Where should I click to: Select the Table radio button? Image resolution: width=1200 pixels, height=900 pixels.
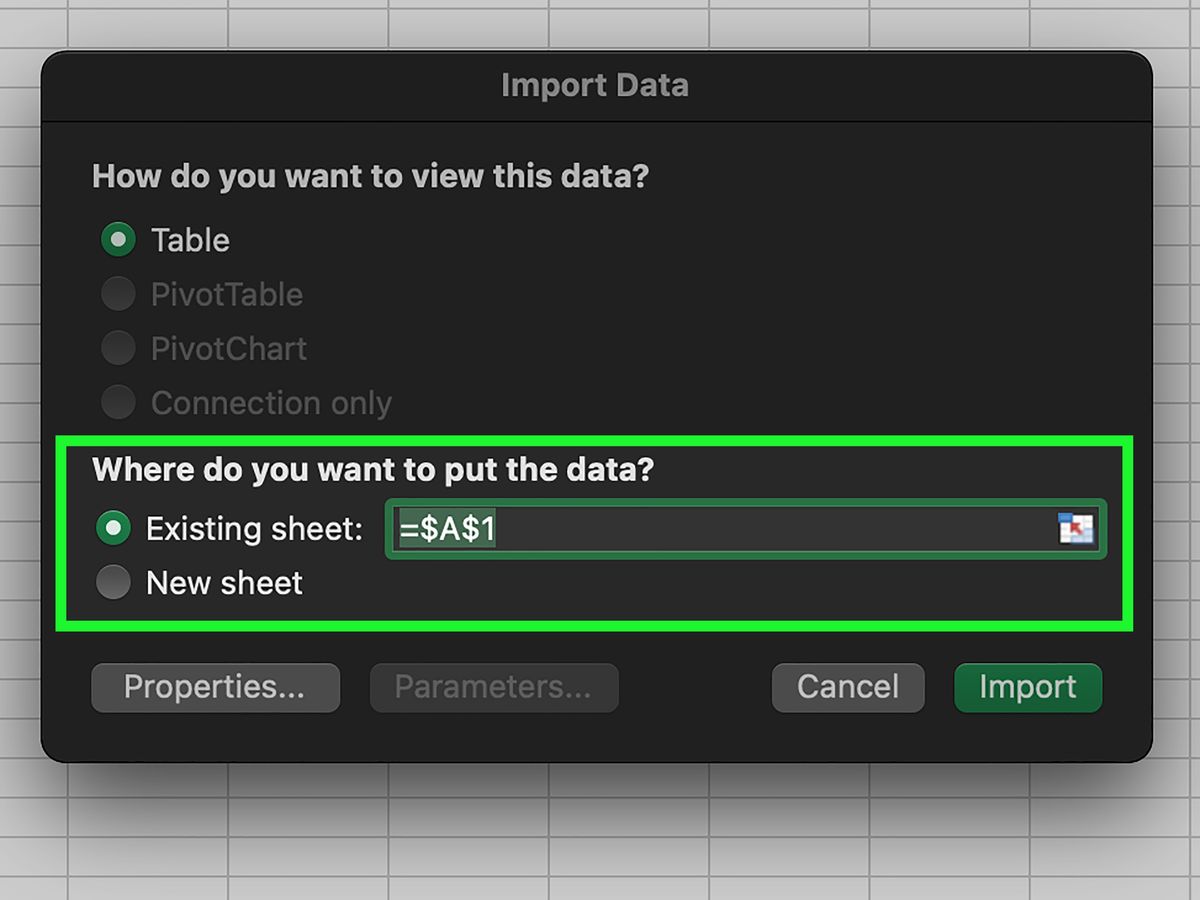(118, 240)
